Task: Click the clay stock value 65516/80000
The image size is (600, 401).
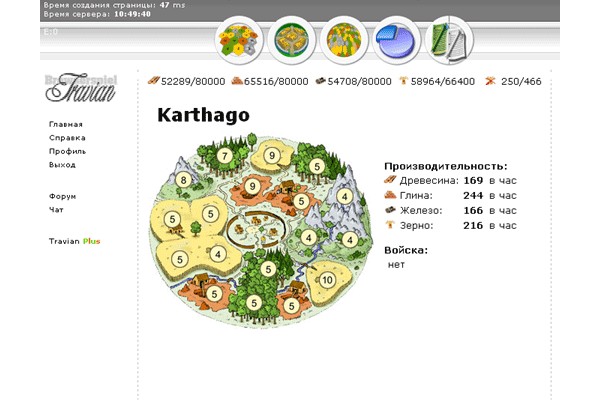Action: [276, 82]
